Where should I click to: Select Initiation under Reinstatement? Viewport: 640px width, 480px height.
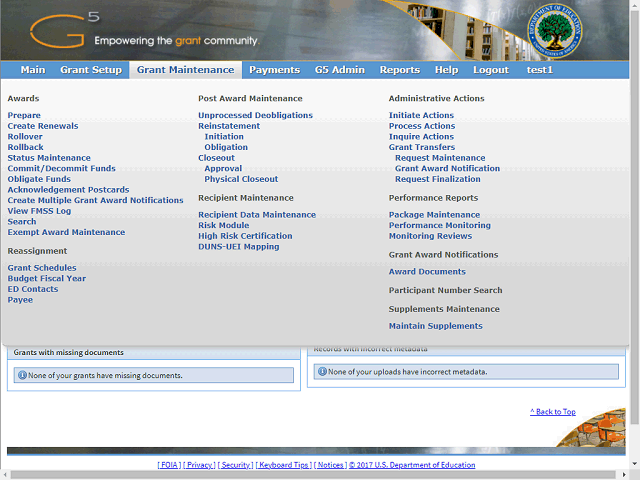(x=224, y=136)
